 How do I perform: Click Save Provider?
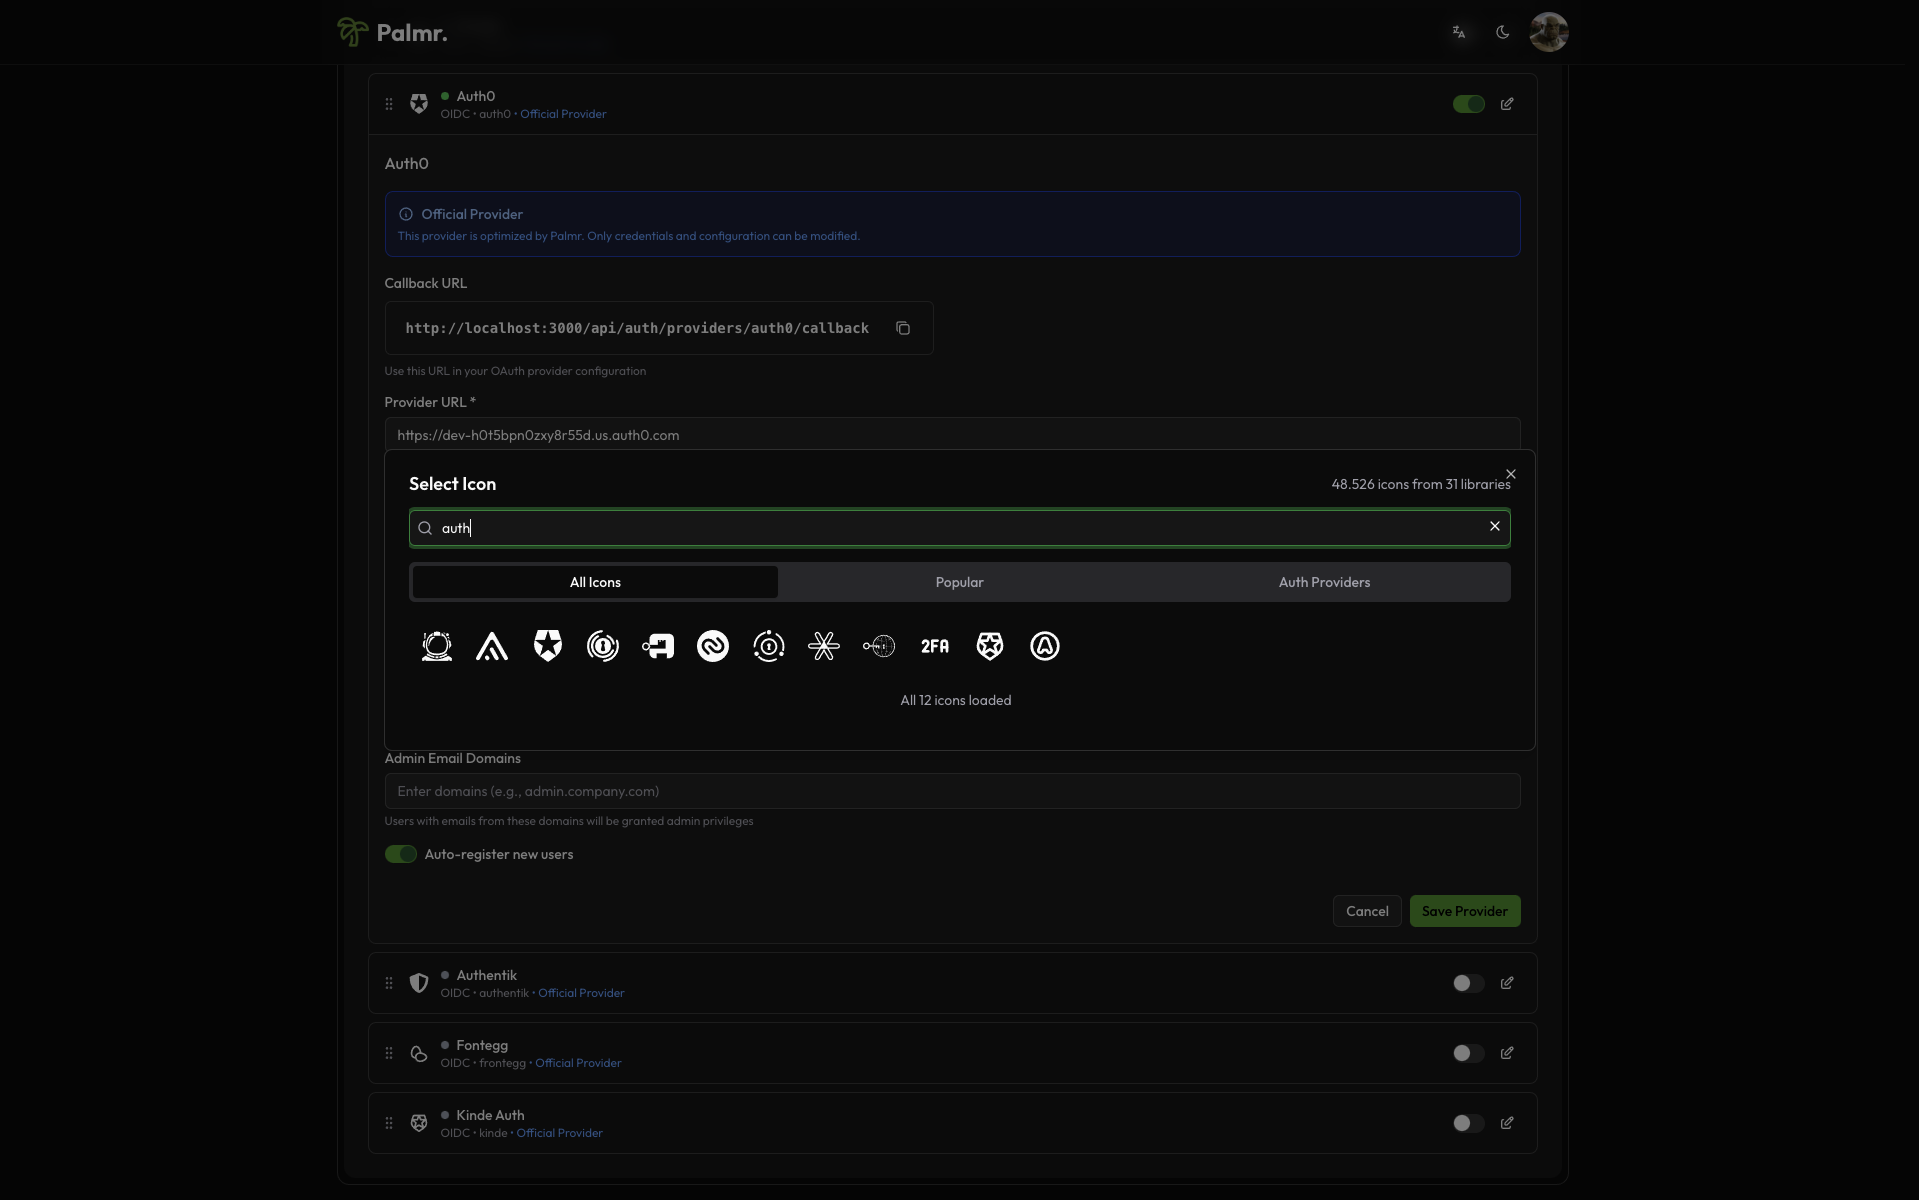coord(1465,911)
